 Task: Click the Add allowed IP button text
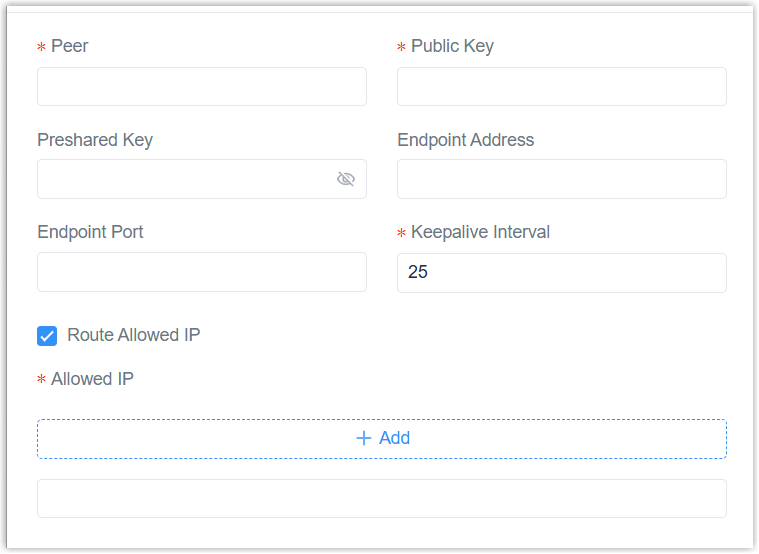395,438
